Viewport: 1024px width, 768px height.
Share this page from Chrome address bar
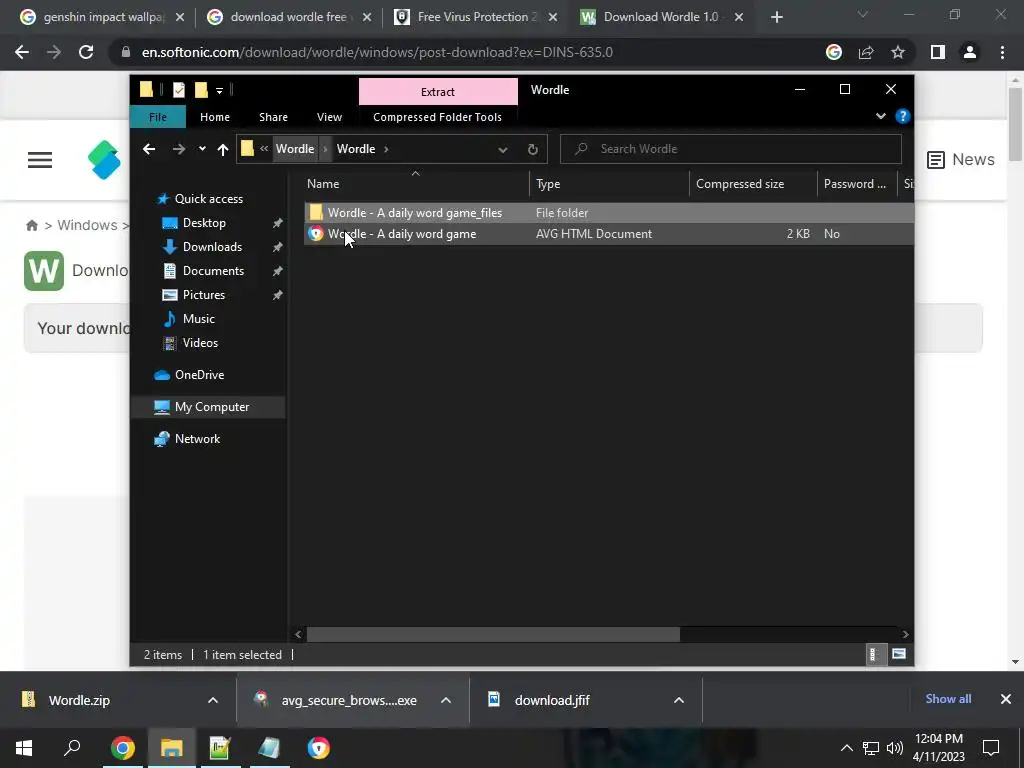(866, 52)
